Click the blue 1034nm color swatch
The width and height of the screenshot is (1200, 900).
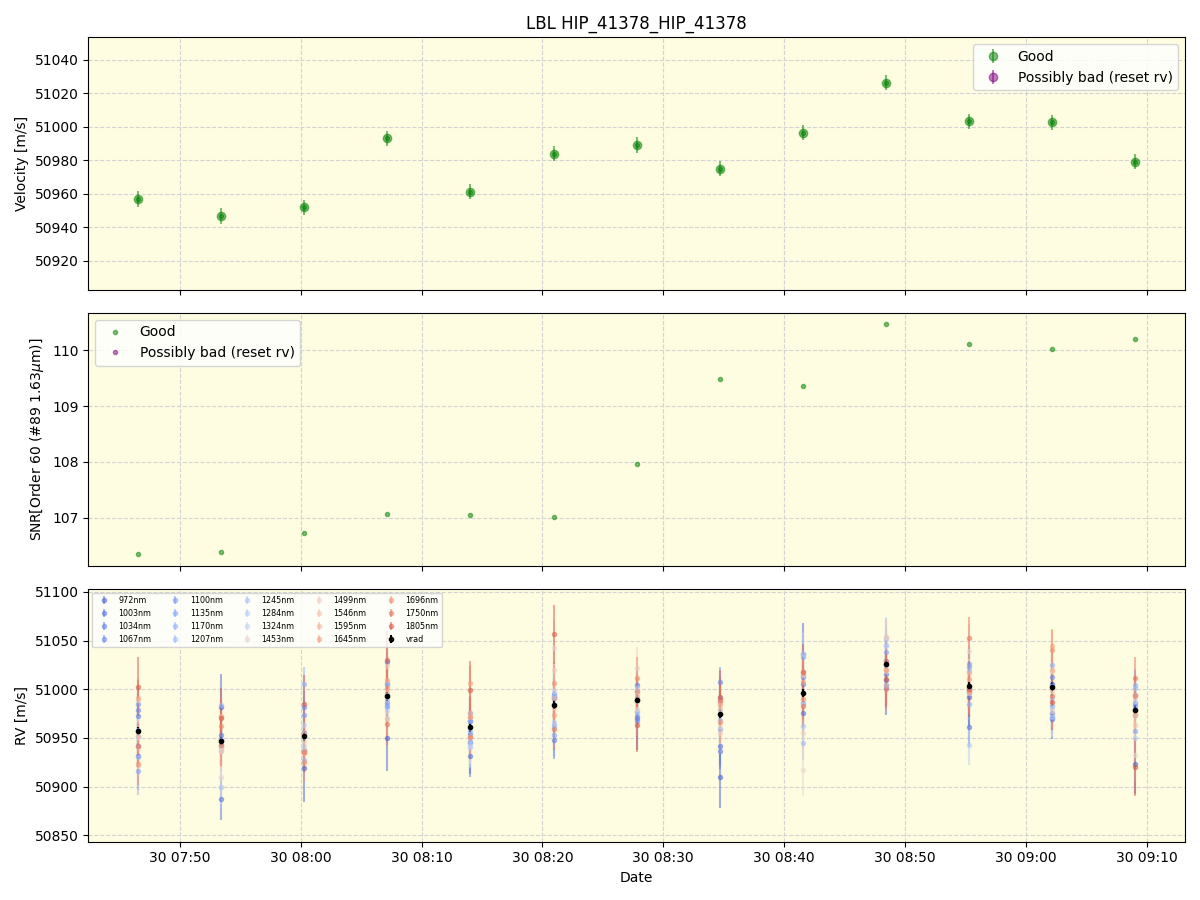104,625
